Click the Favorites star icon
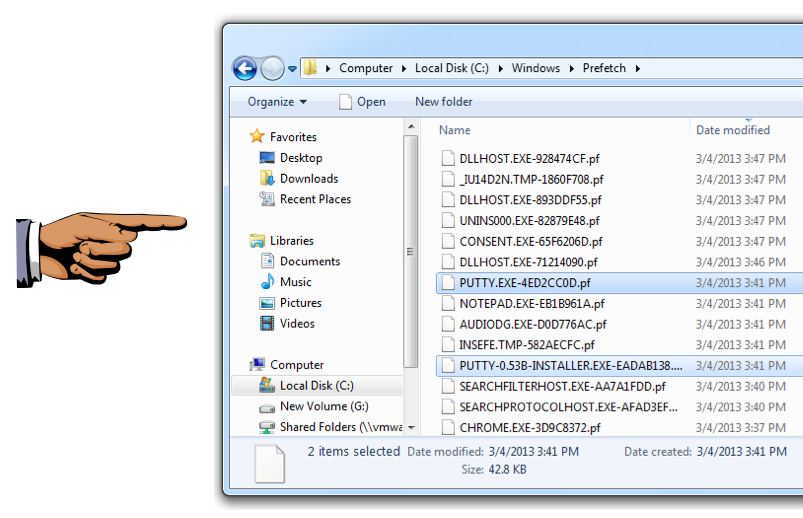 coord(257,136)
